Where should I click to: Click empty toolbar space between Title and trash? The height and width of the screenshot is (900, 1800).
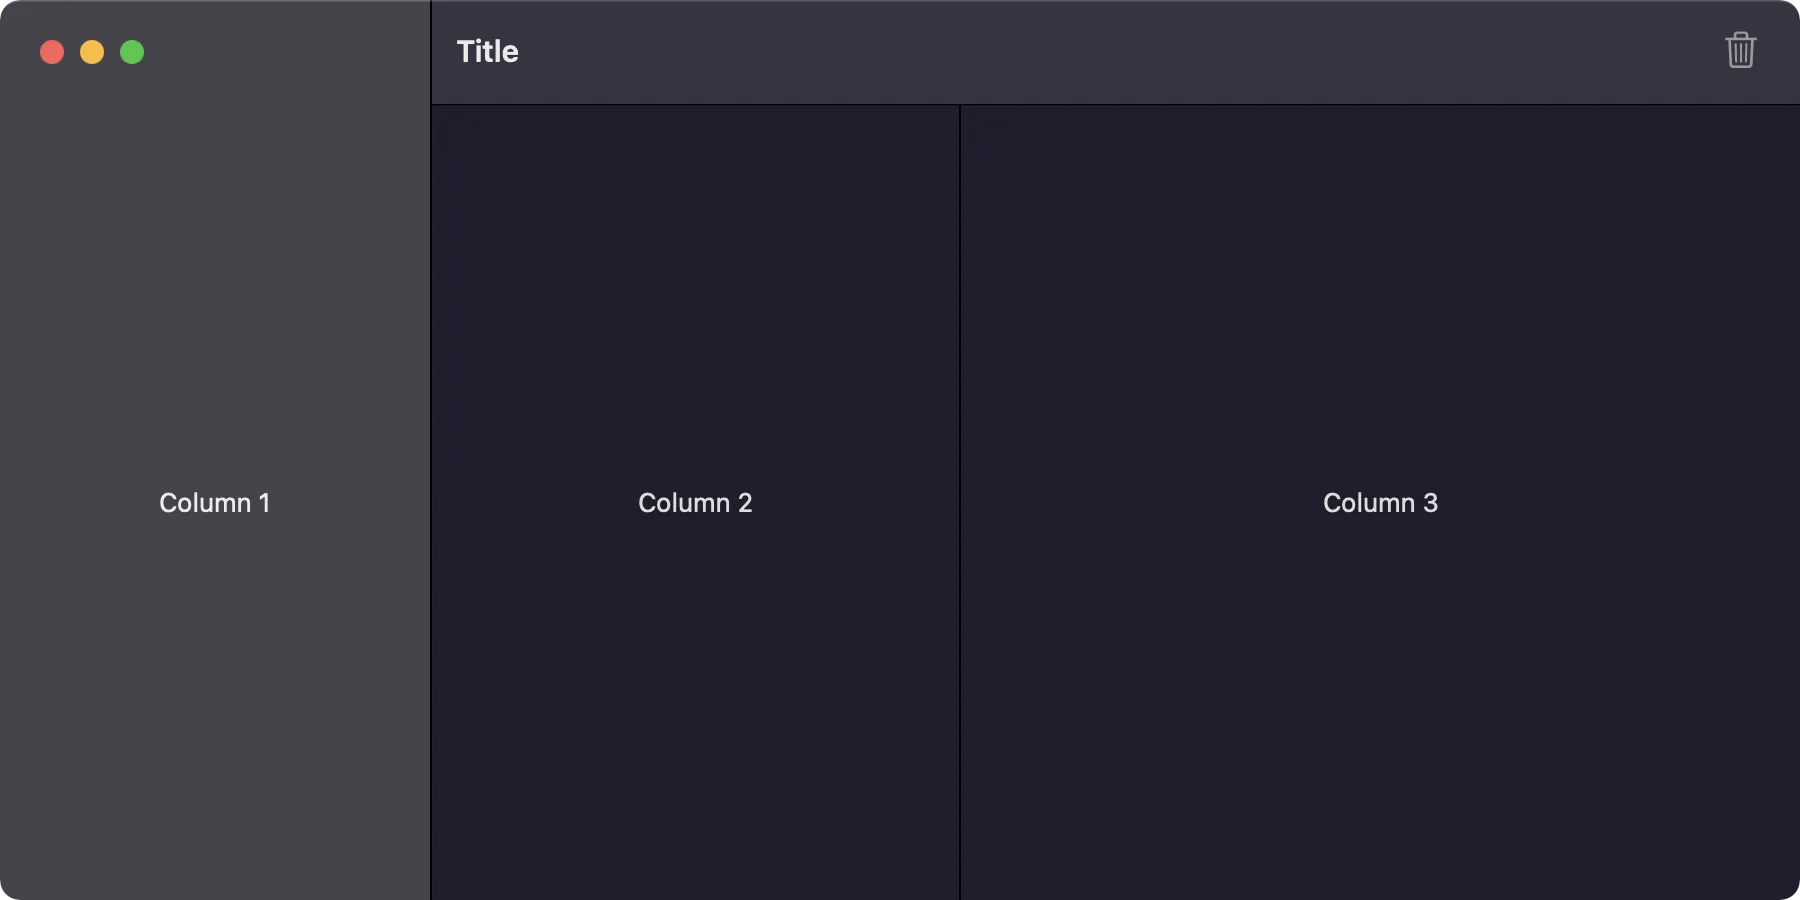click(1100, 52)
